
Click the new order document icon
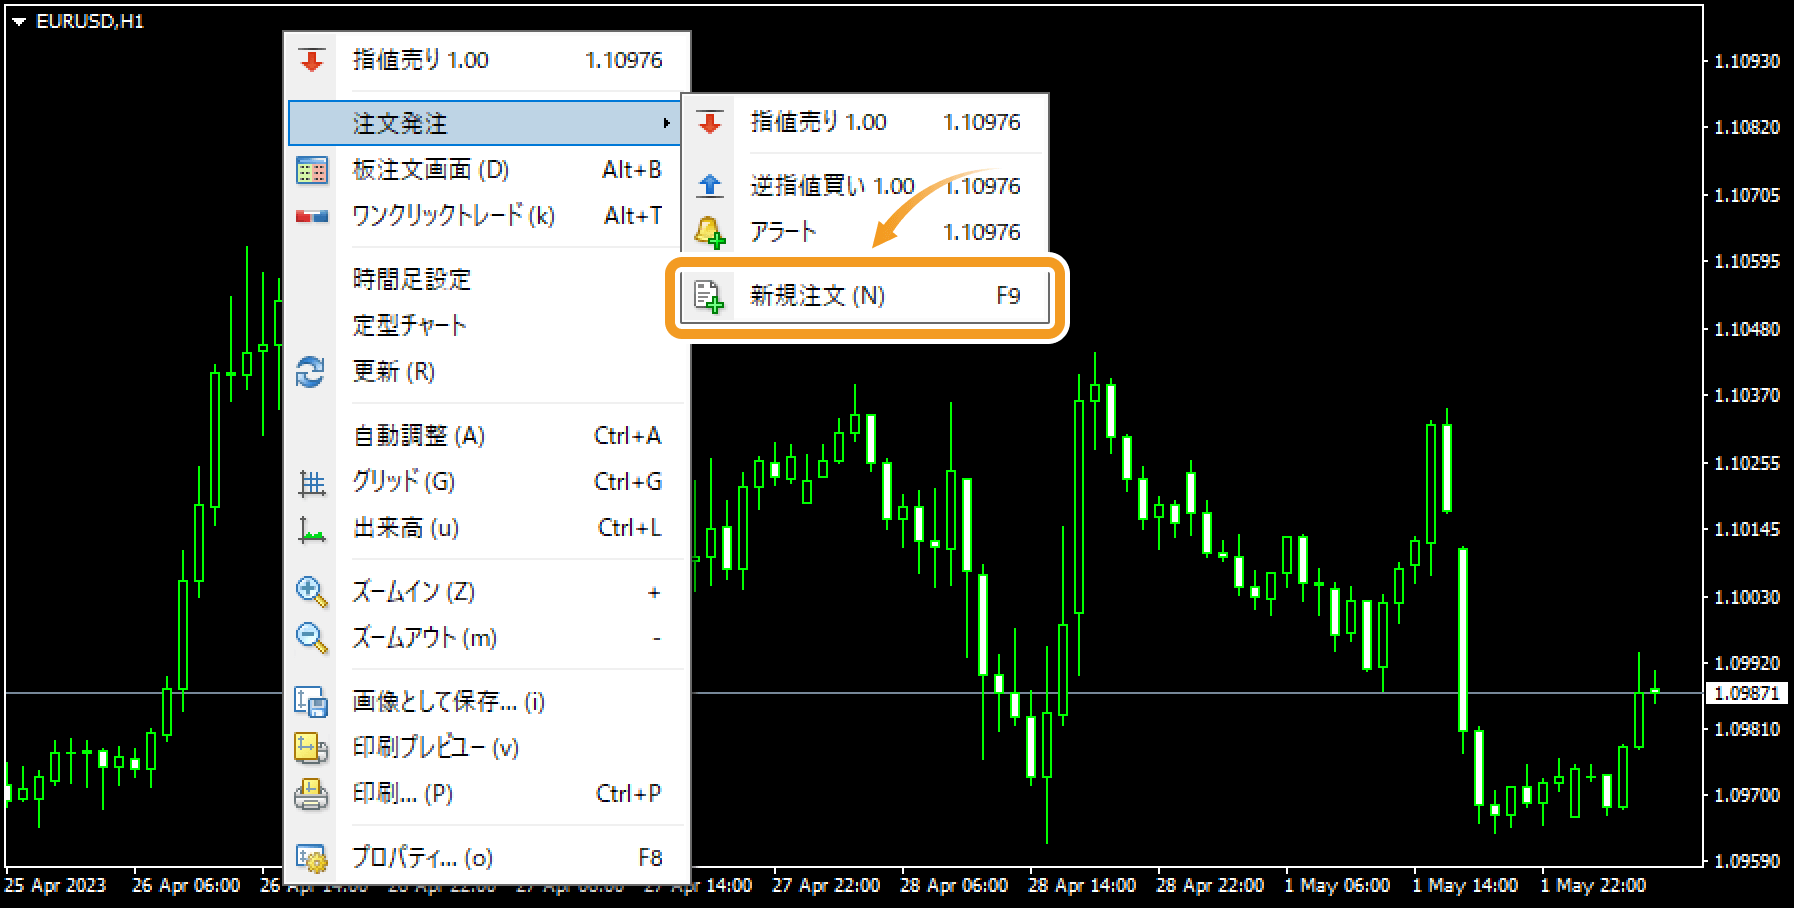click(709, 296)
